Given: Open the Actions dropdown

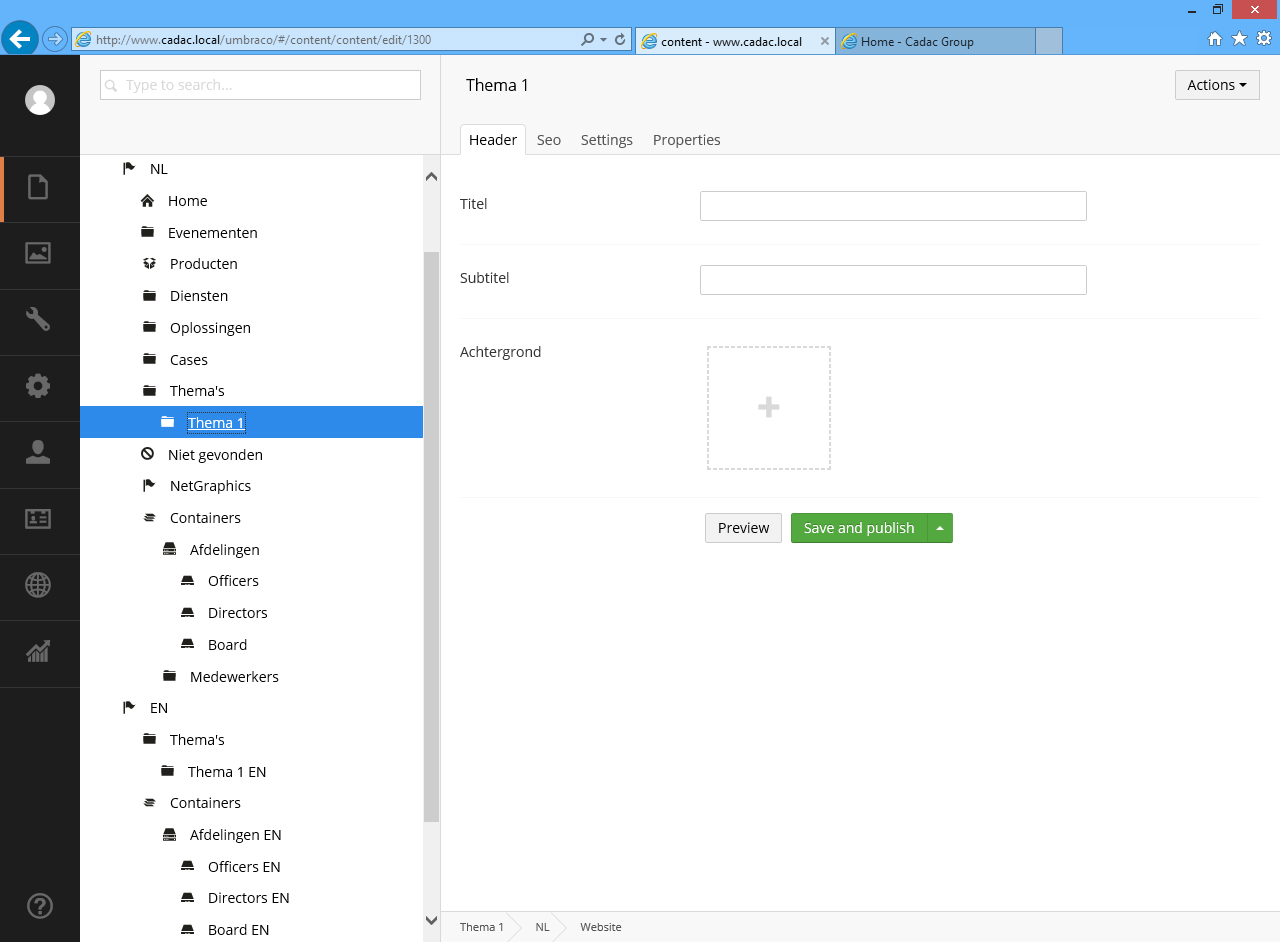Looking at the screenshot, I should (x=1216, y=85).
